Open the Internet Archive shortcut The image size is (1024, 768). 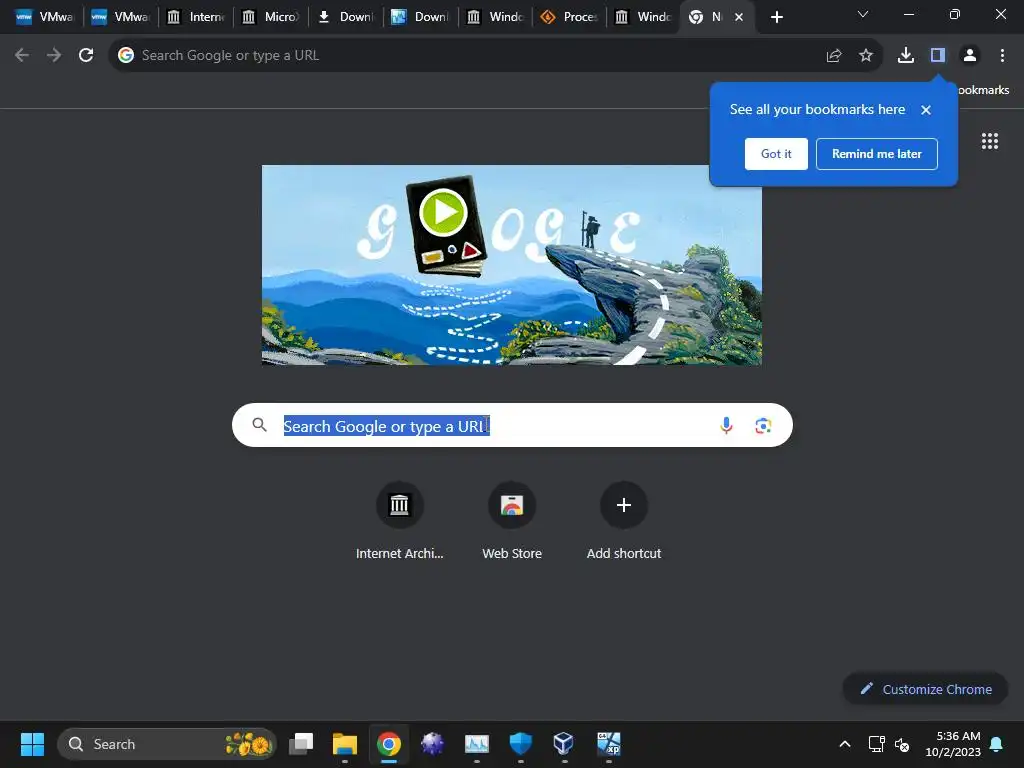click(400, 521)
